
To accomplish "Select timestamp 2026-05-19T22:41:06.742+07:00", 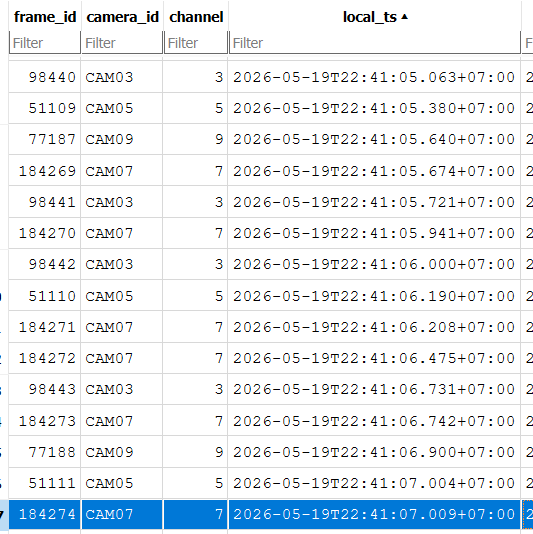I will click(x=374, y=421).
